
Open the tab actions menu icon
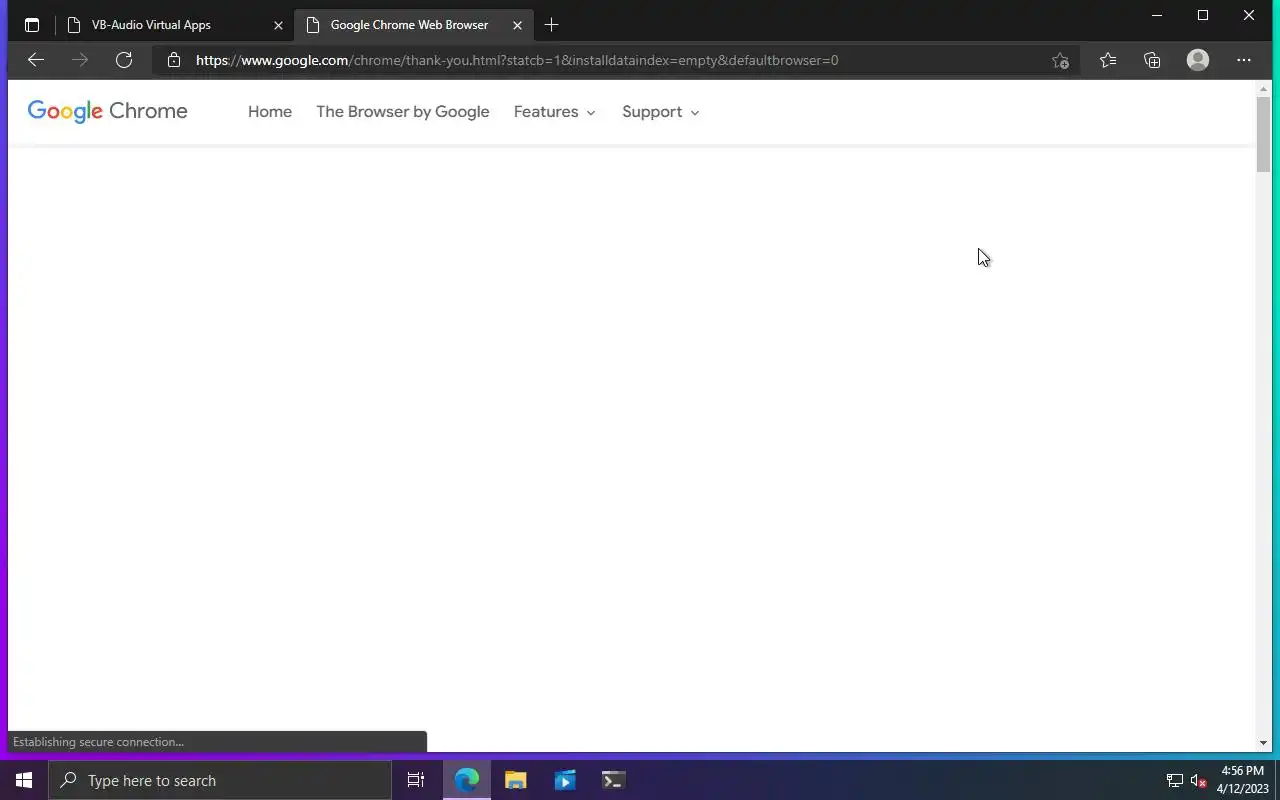coord(32,25)
